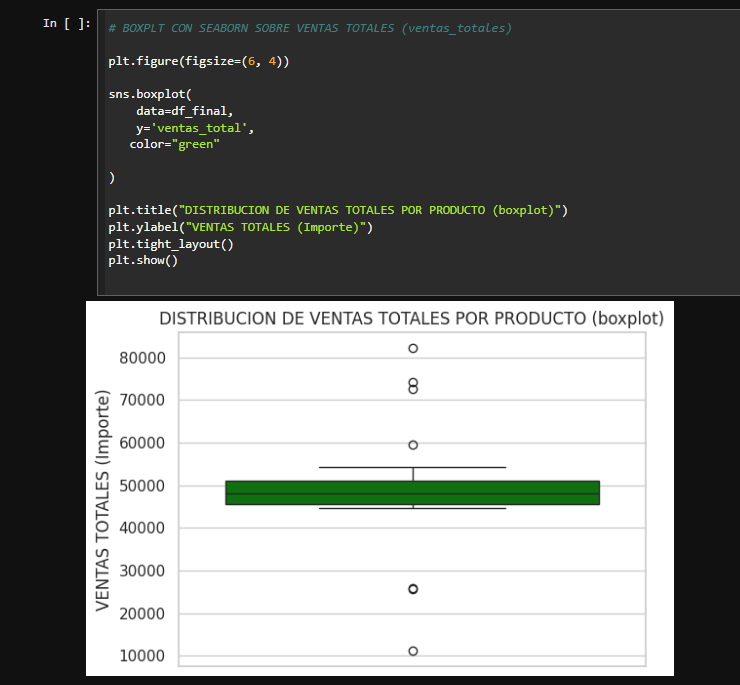Image resolution: width=740 pixels, height=685 pixels.
Task: Click the outlier point near 60000
Action: click(413, 445)
